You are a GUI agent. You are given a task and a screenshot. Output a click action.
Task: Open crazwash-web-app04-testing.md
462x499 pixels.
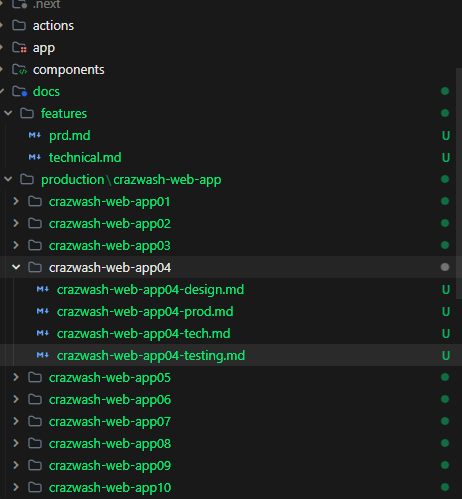pyautogui.click(x=151, y=356)
